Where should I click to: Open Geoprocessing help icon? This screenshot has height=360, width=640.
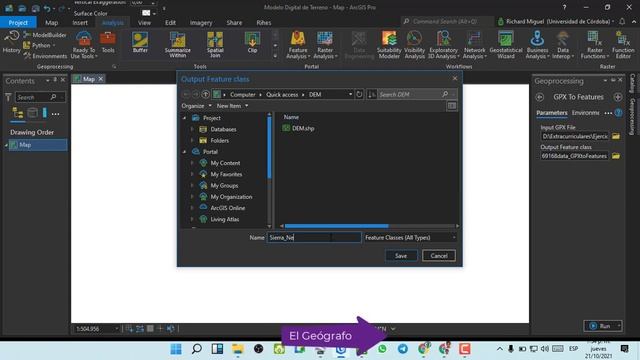(x=619, y=113)
